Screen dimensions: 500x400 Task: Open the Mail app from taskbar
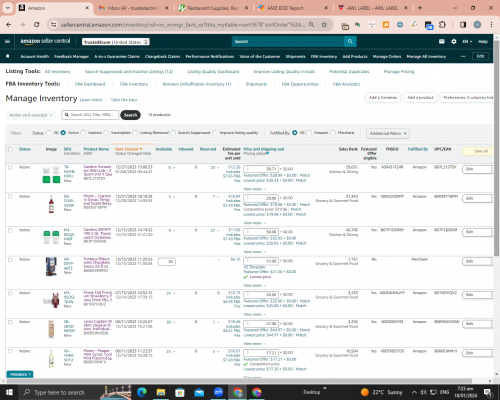199,392
